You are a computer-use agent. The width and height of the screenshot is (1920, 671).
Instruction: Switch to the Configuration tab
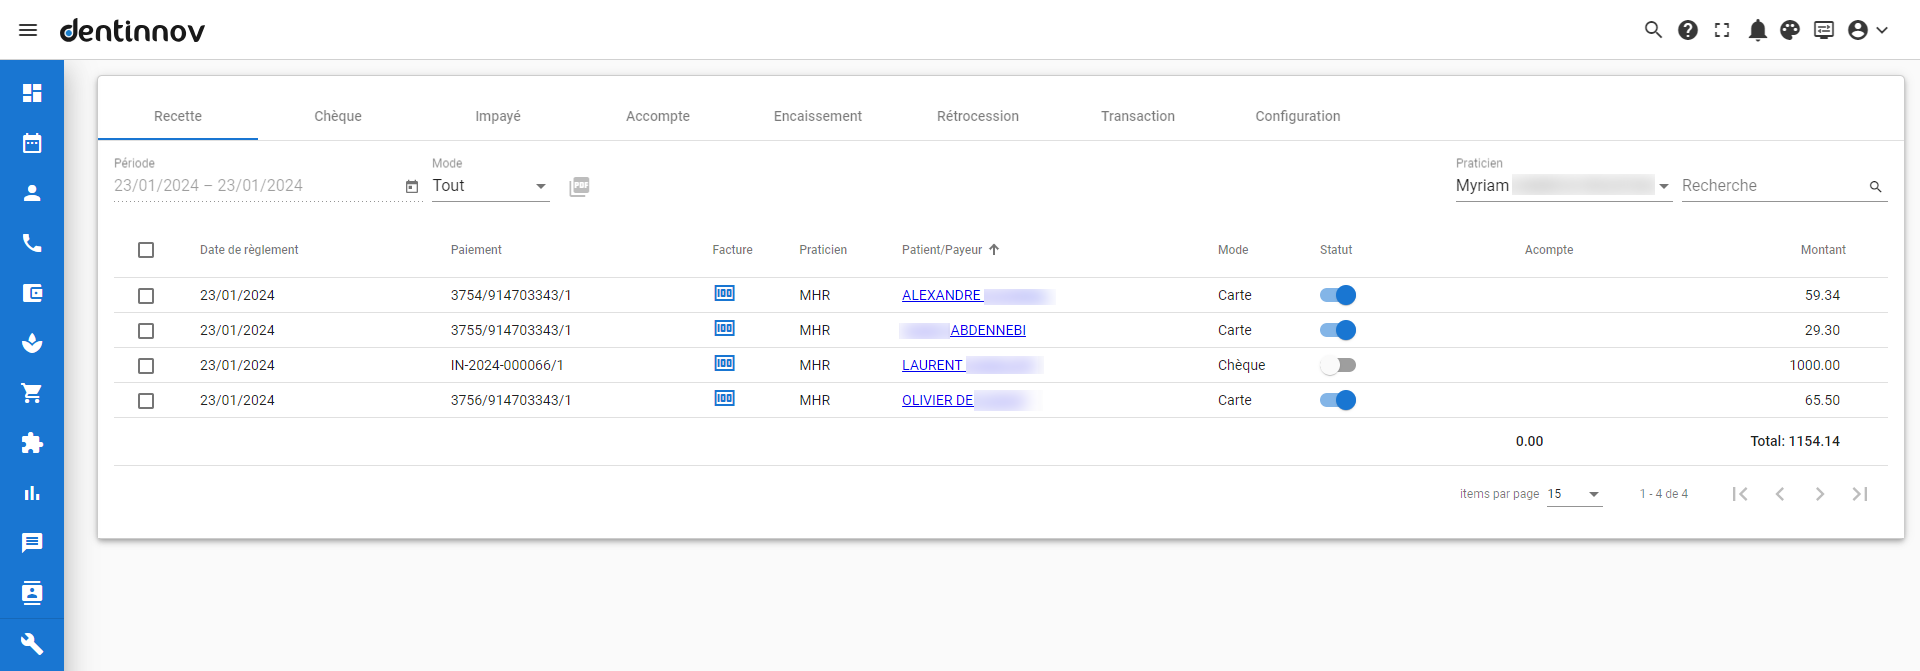click(1298, 116)
